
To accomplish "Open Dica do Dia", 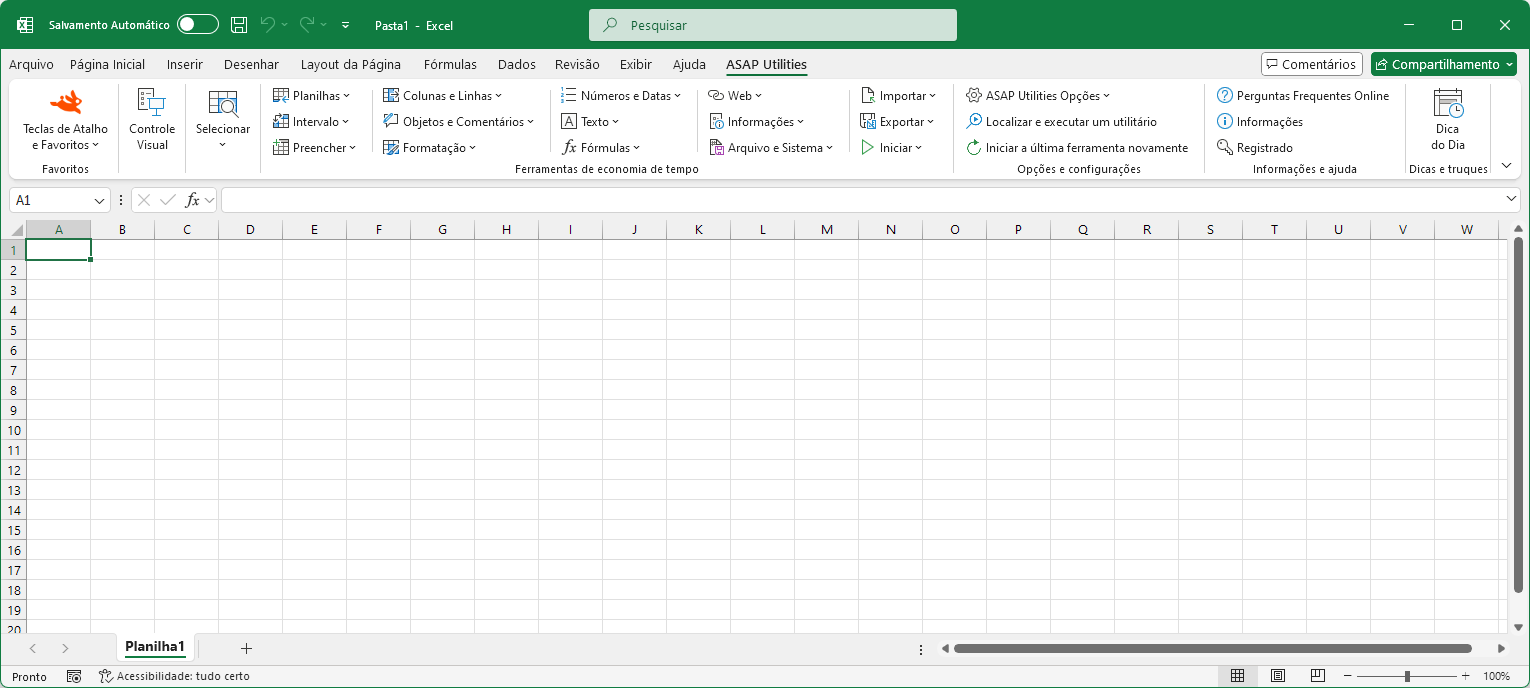I will tap(1448, 120).
